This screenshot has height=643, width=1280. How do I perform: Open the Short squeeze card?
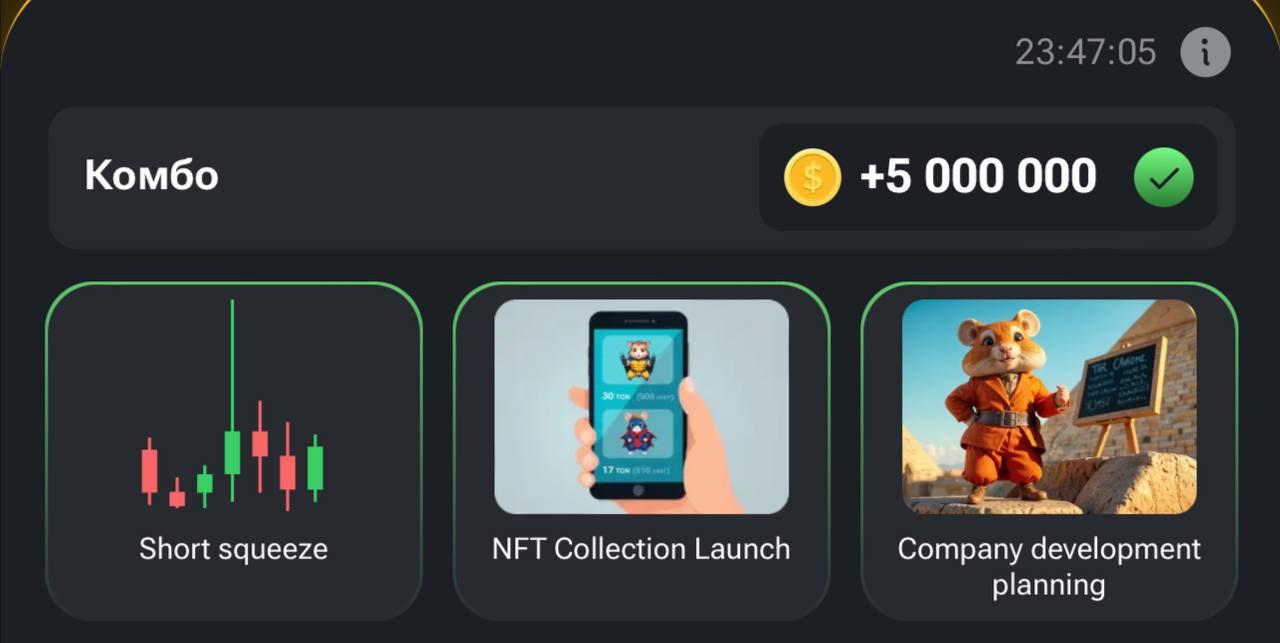234,451
